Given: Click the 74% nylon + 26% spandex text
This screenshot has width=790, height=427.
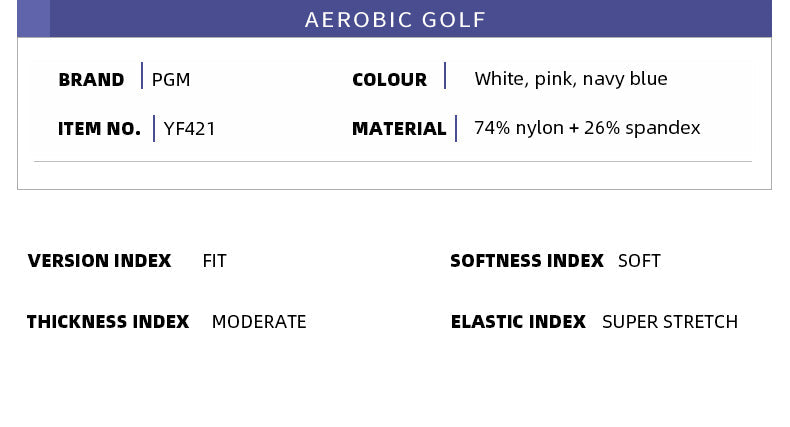Looking at the screenshot, I should click(x=587, y=128).
